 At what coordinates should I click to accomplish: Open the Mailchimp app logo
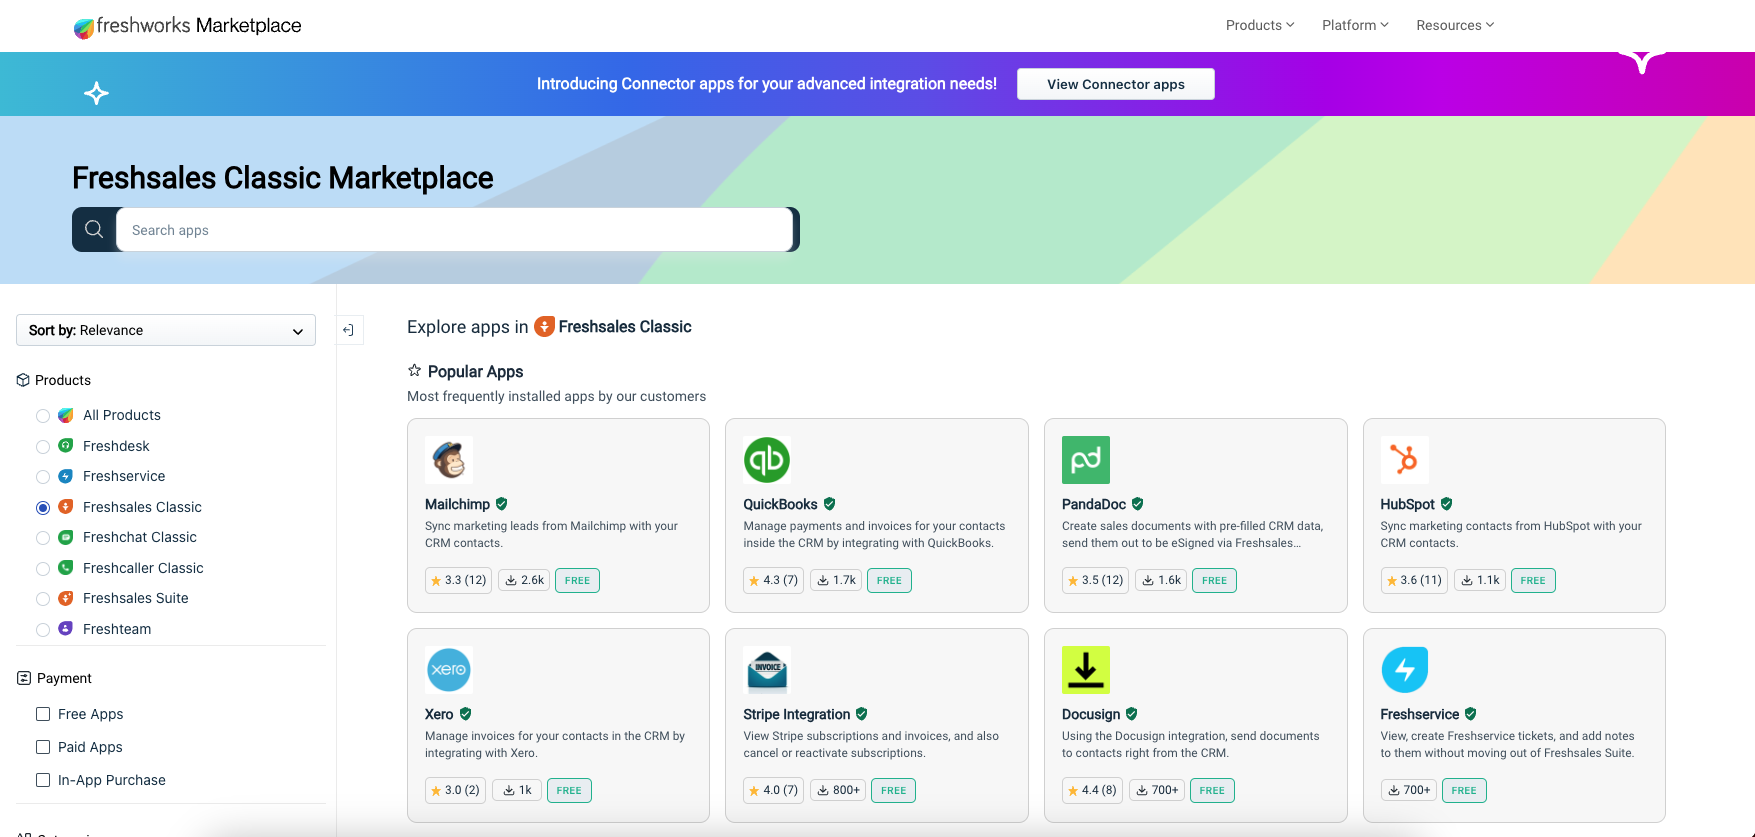pyautogui.click(x=449, y=460)
